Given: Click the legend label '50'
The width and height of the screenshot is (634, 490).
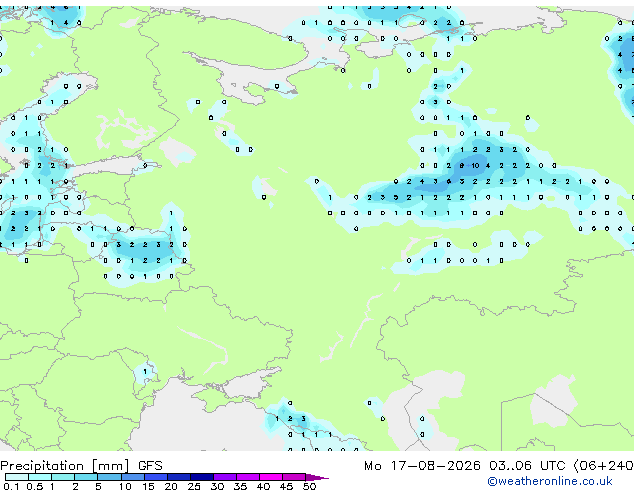Looking at the screenshot, I should (x=309, y=486).
